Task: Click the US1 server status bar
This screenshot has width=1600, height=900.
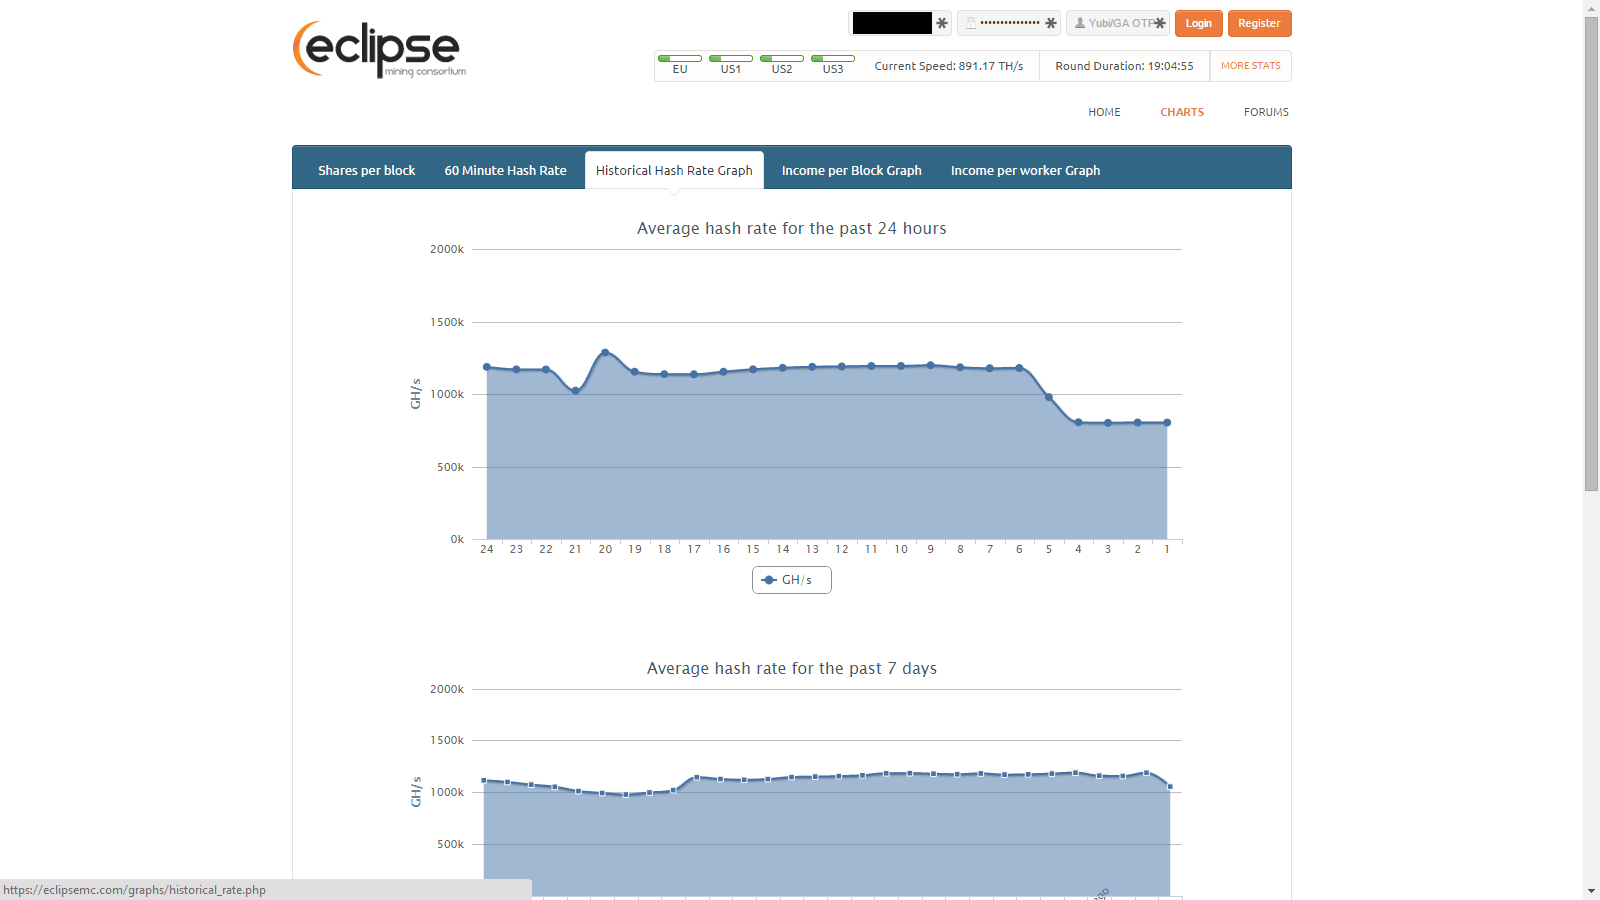Action: 731,58
